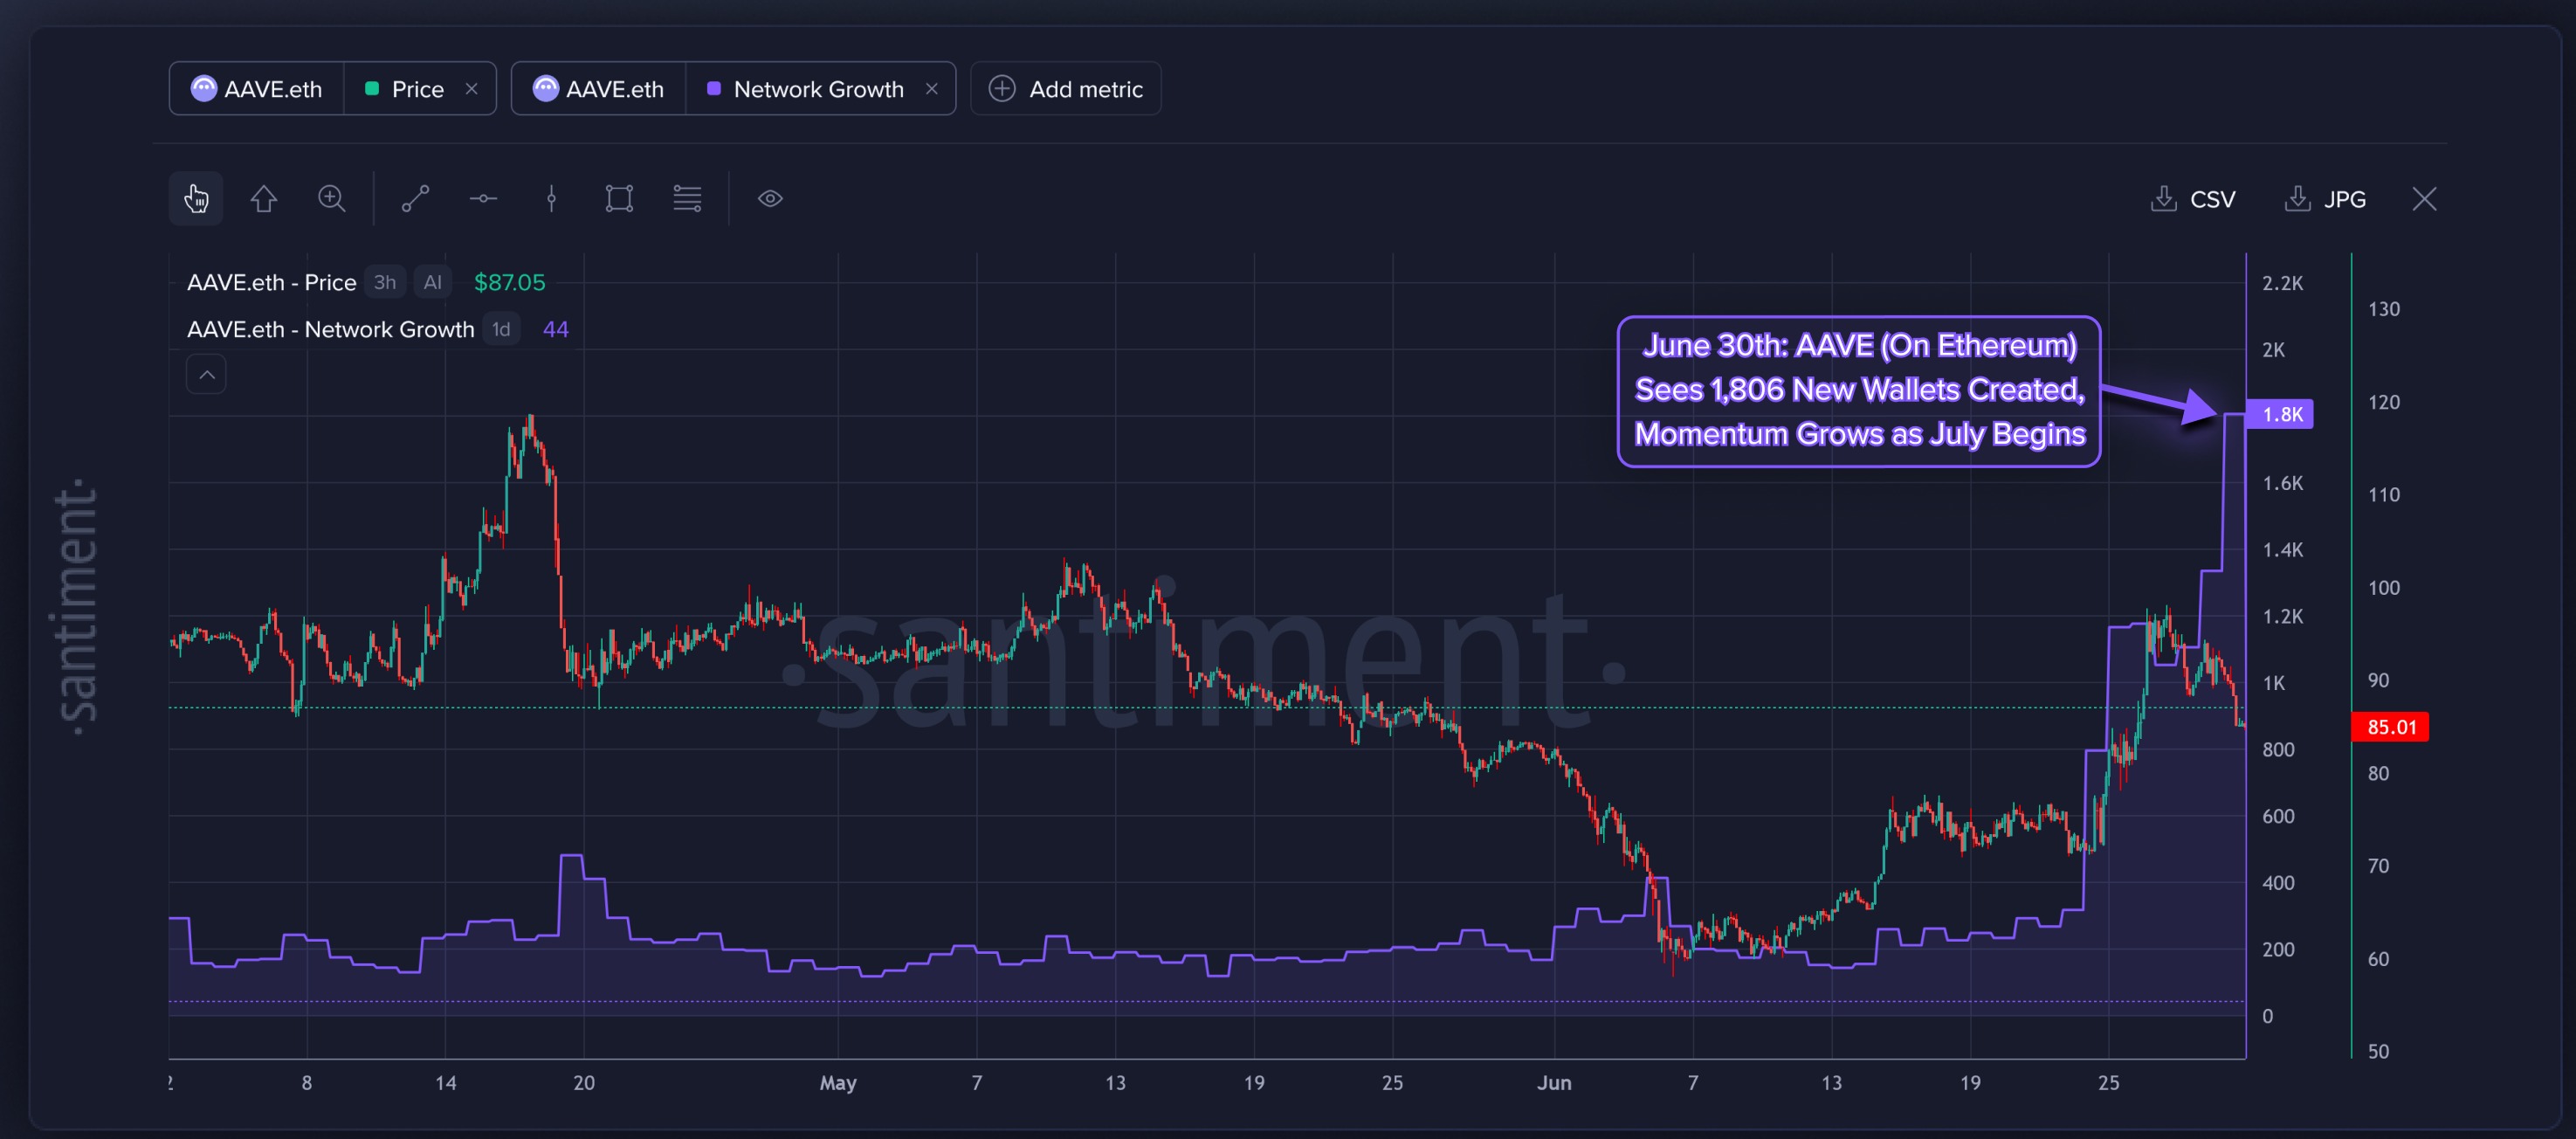Click the AAVE.eth - Price legend label

coord(271,283)
